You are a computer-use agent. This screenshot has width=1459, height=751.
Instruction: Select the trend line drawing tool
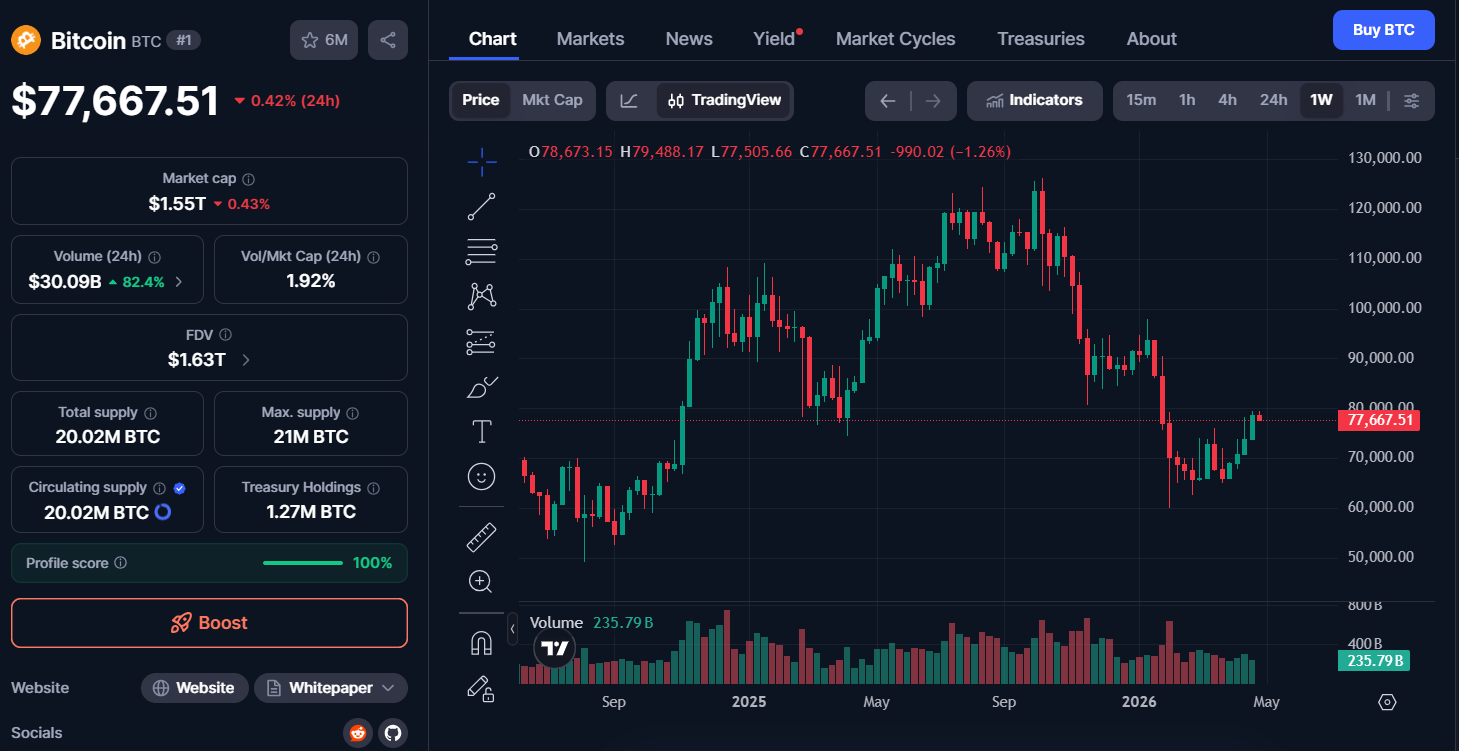click(x=481, y=207)
